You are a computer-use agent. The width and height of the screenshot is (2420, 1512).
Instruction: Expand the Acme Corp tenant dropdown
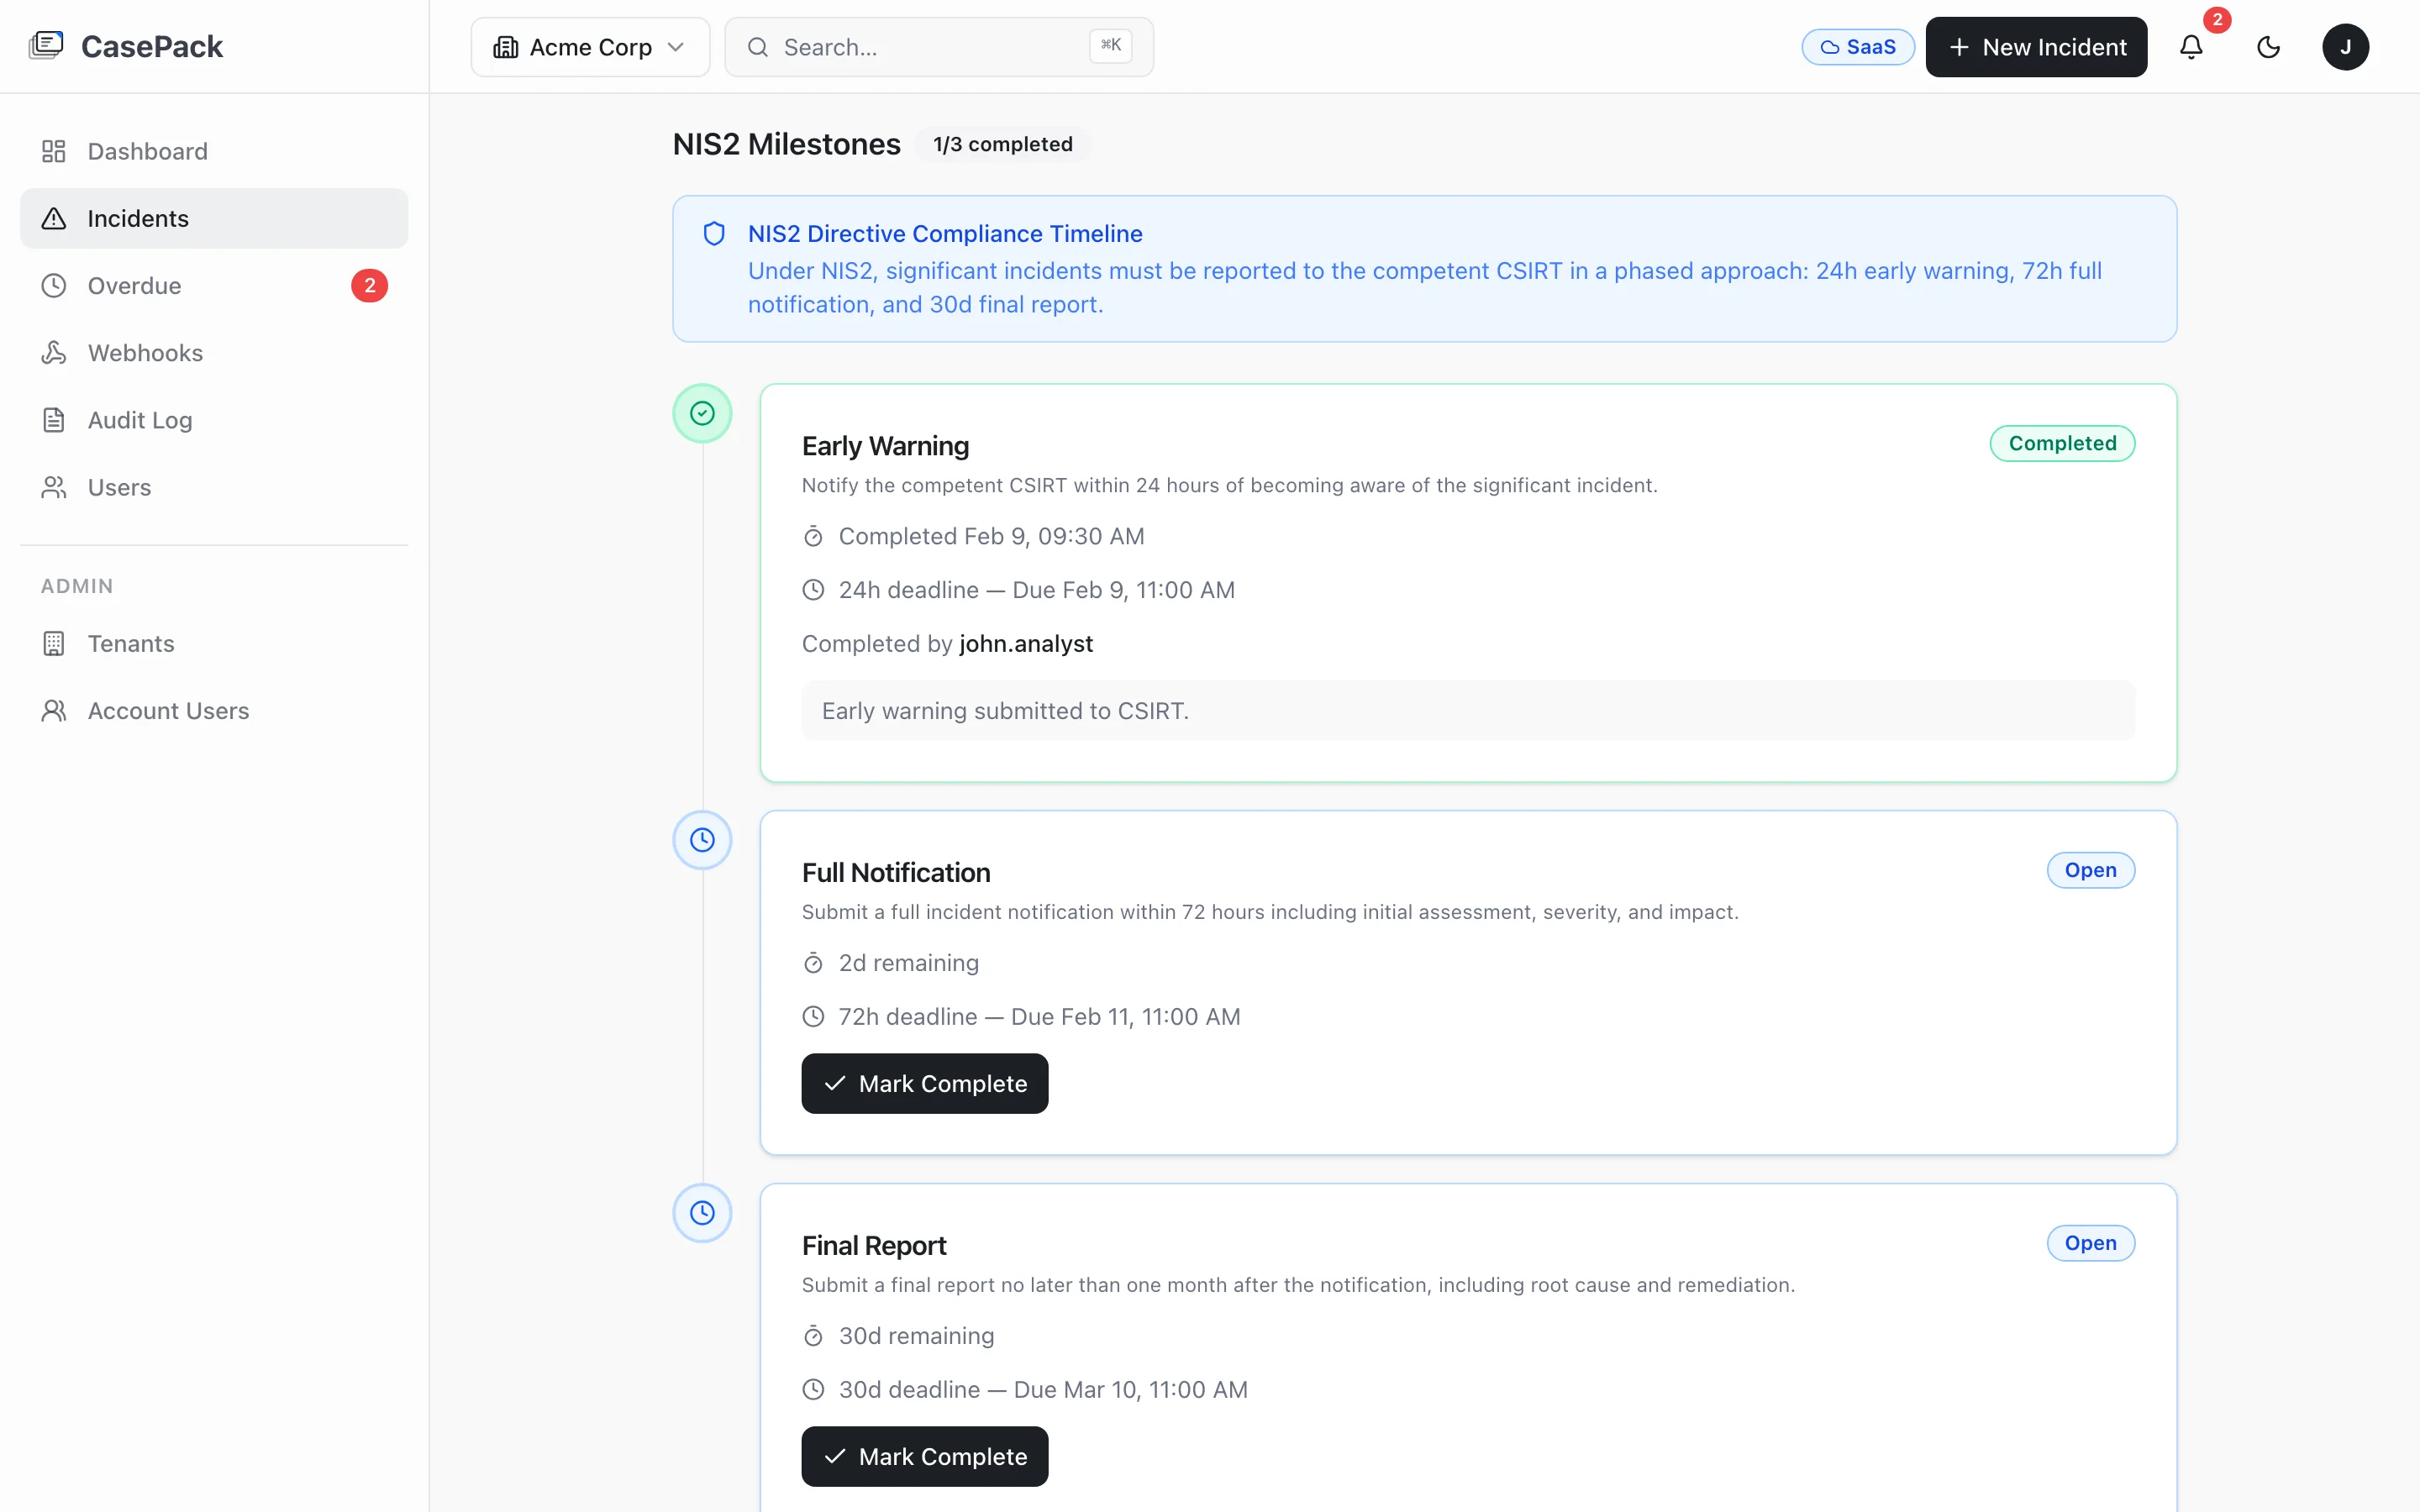pos(590,47)
